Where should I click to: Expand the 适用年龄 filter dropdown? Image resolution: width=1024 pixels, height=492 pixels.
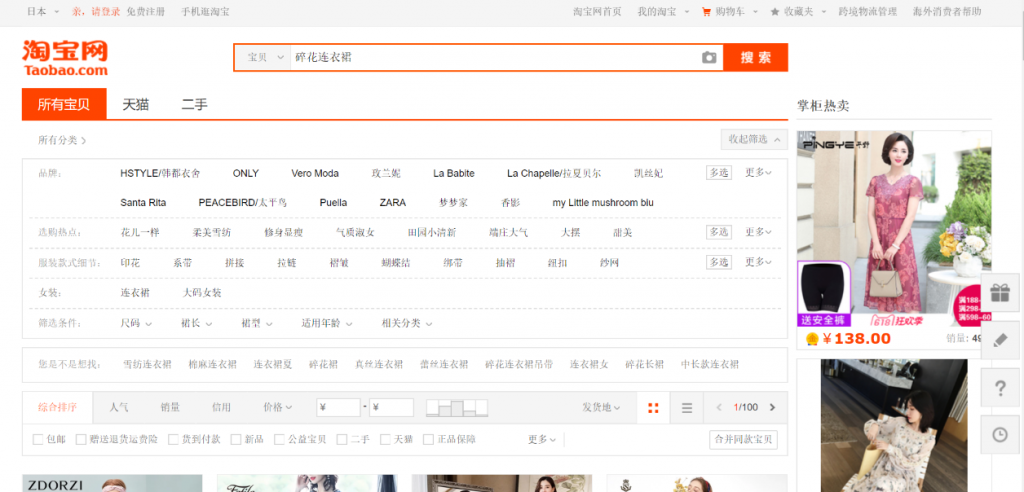(x=327, y=323)
